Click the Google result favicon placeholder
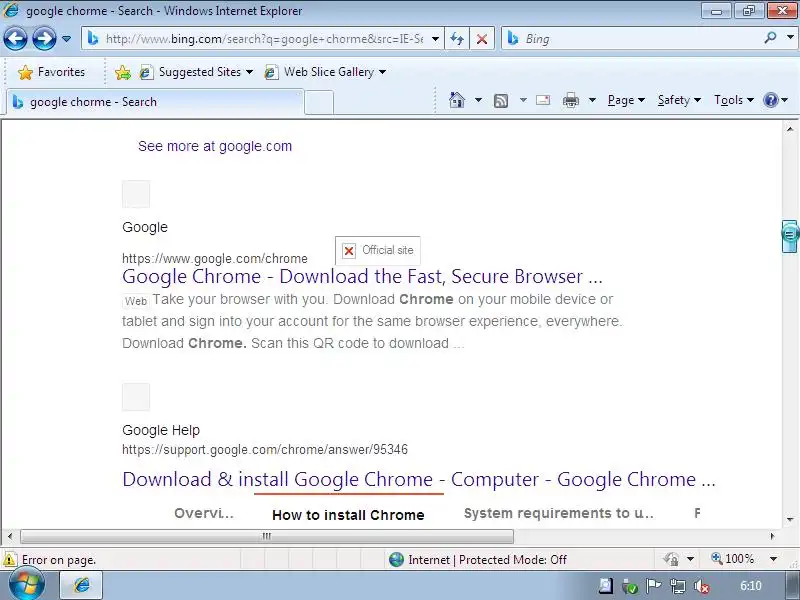Screen dimensions: 800x600 pos(136,194)
